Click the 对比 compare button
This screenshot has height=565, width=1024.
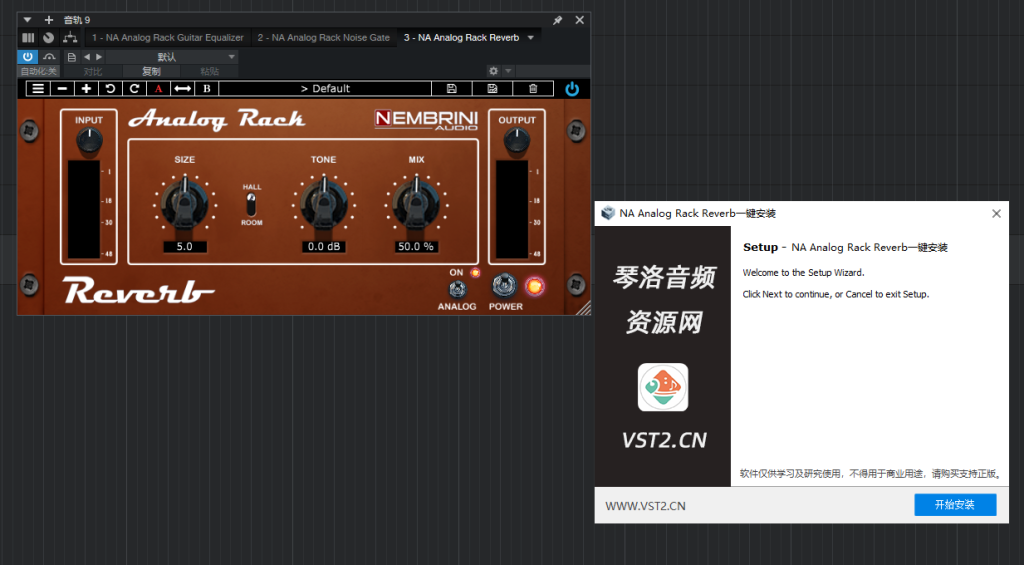[93, 71]
